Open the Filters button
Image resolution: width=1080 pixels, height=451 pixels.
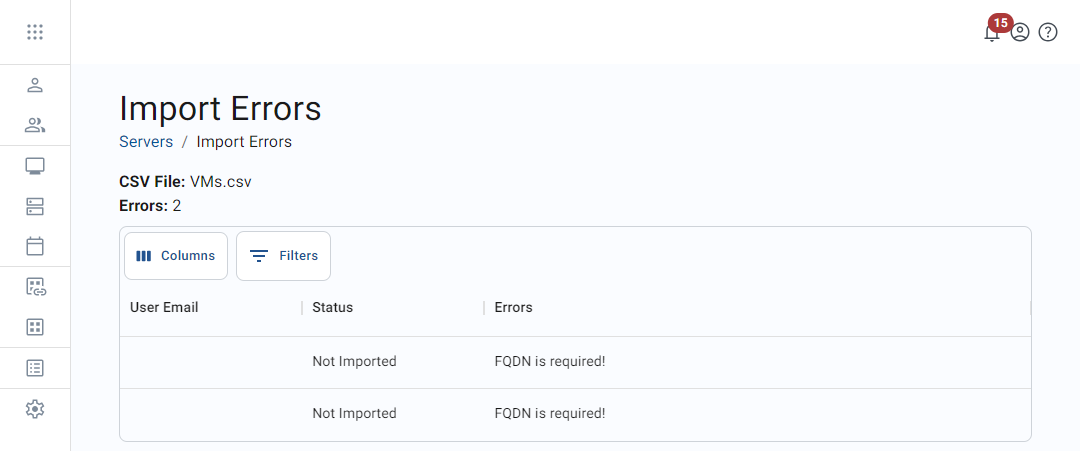(283, 256)
